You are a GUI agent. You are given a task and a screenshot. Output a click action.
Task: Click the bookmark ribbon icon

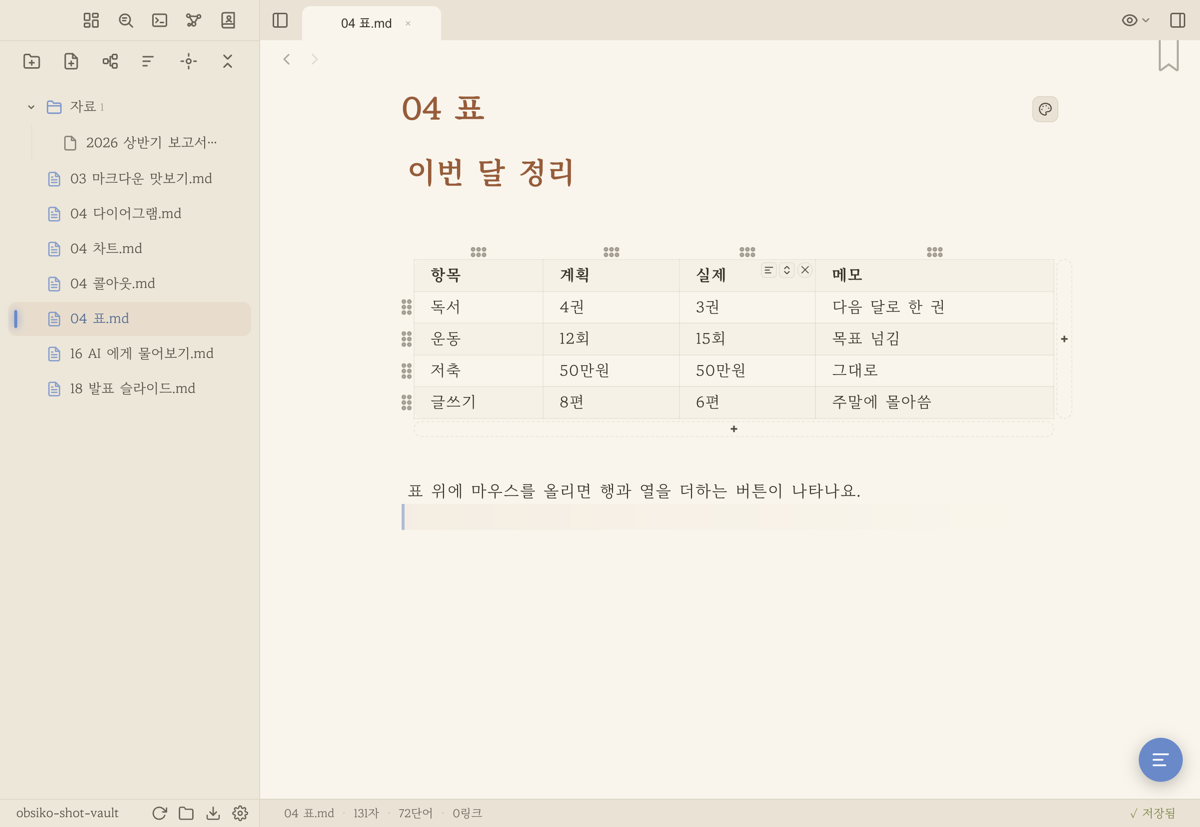[x=1168, y=56]
